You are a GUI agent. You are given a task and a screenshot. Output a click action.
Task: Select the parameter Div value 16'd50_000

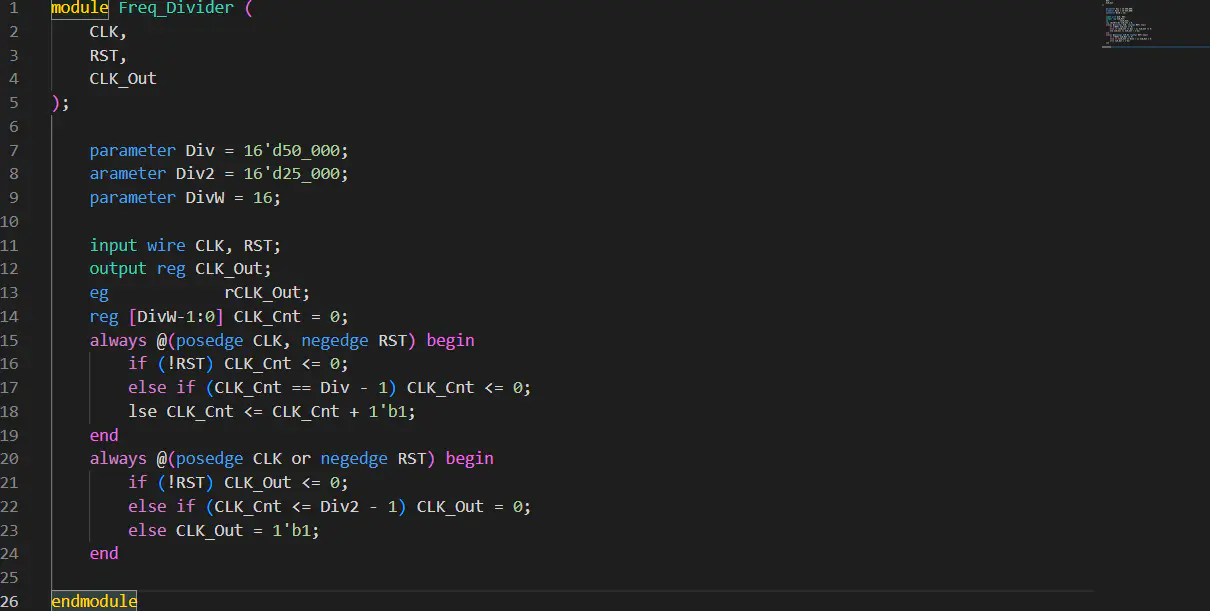[294, 150]
